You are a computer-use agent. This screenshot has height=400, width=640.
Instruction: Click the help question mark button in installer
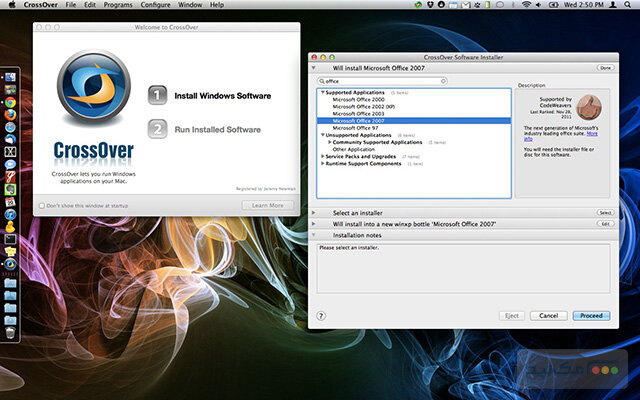[321, 316]
